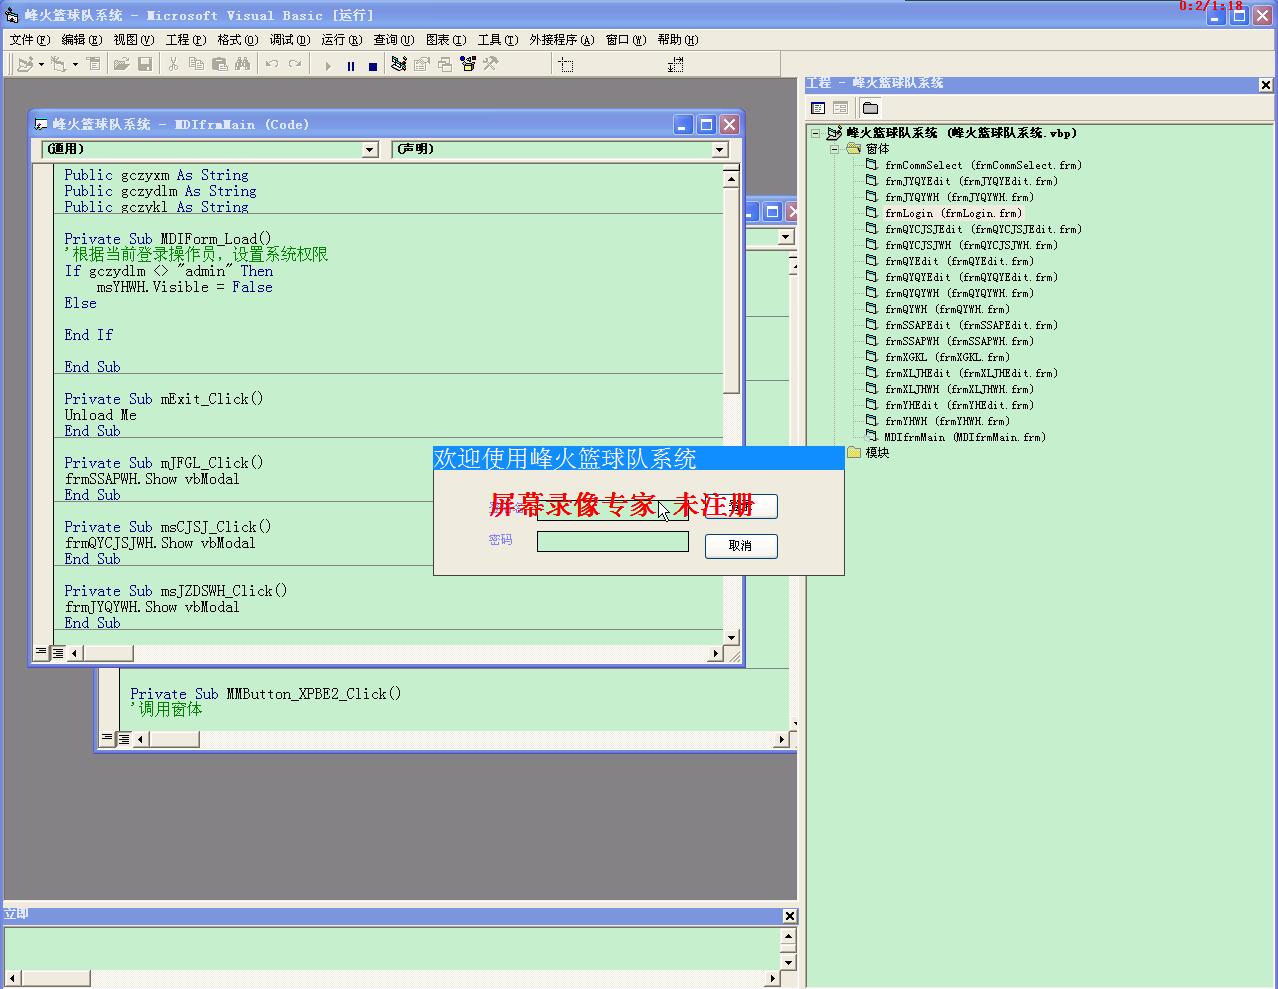Click the 密码 password input field
The height and width of the screenshot is (989, 1278).
point(613,542)
